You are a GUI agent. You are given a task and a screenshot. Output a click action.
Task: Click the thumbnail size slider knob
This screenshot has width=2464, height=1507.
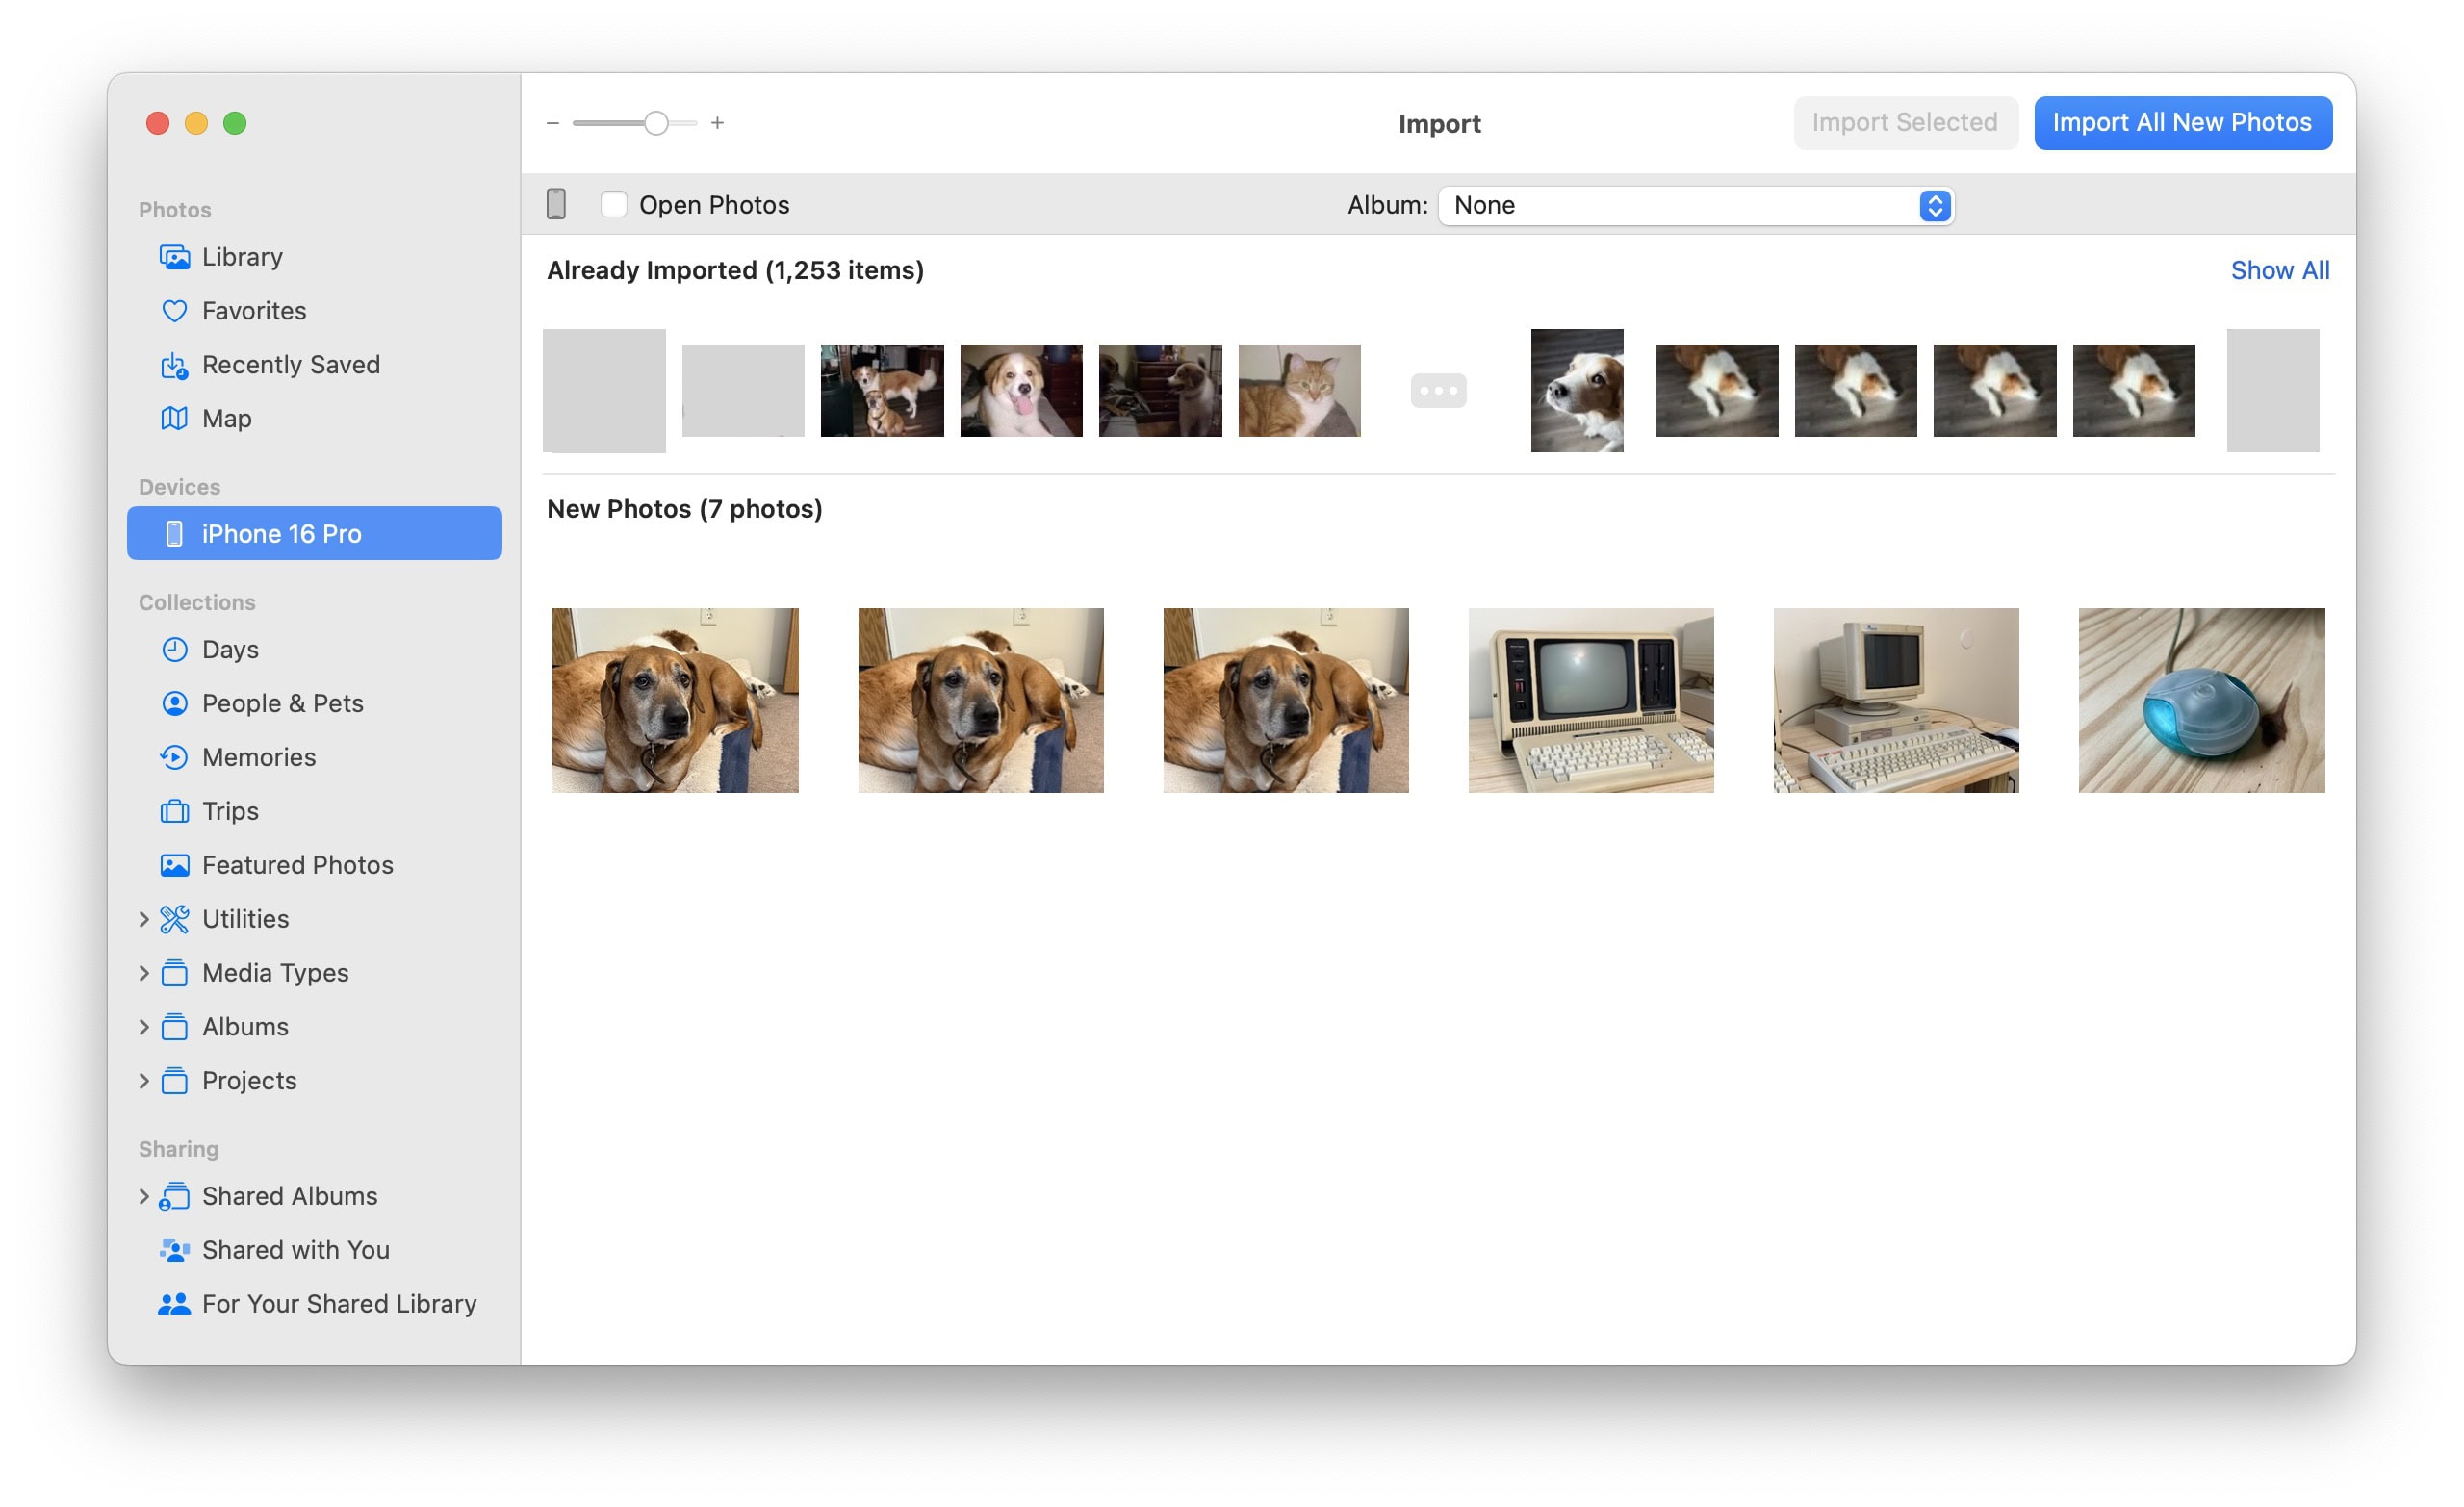(x=655, y=123)
